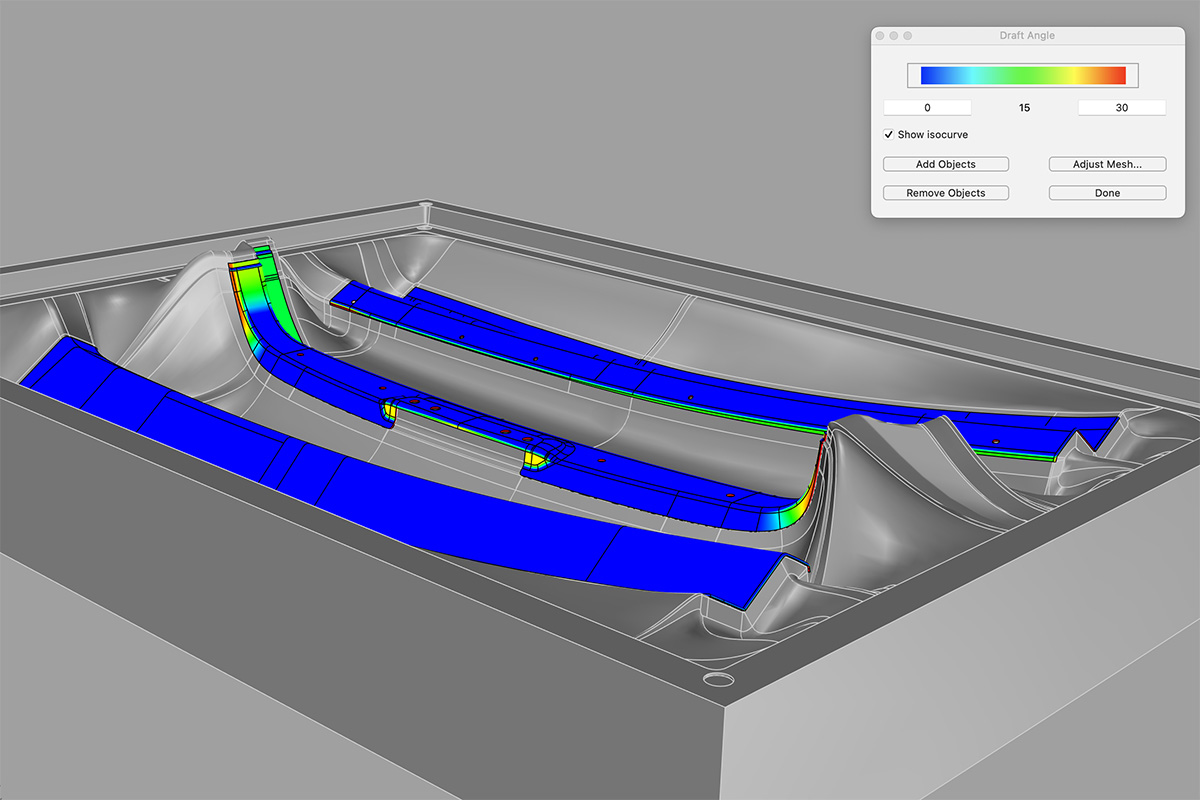The image size is (1200, 800).
Task: Toggle the Show isocurve checkbox
Action: (x=889, y=134)
